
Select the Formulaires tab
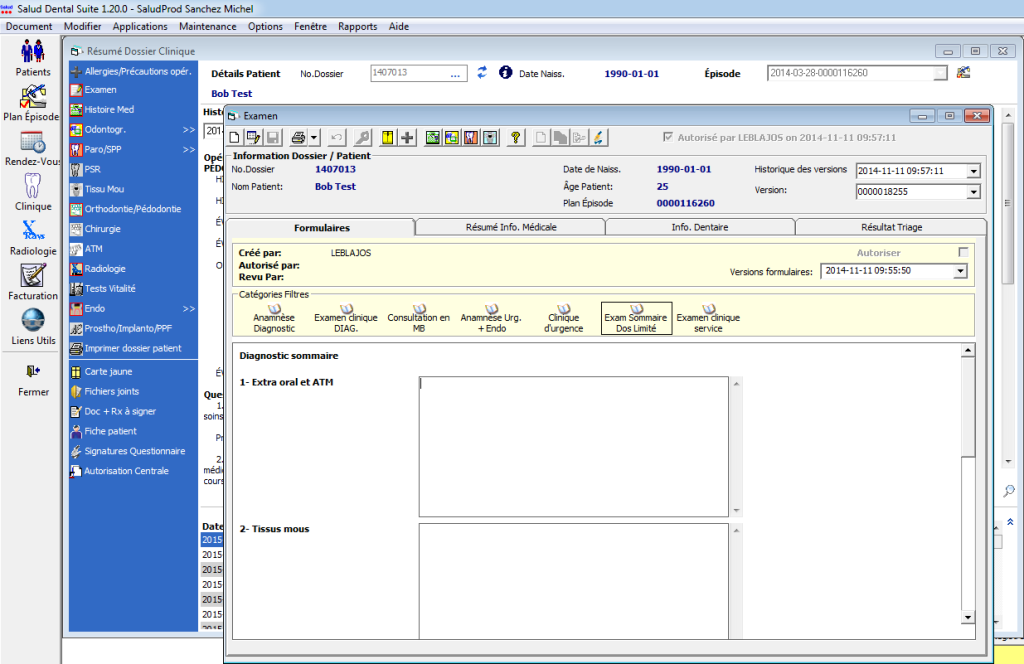[321, 227]
